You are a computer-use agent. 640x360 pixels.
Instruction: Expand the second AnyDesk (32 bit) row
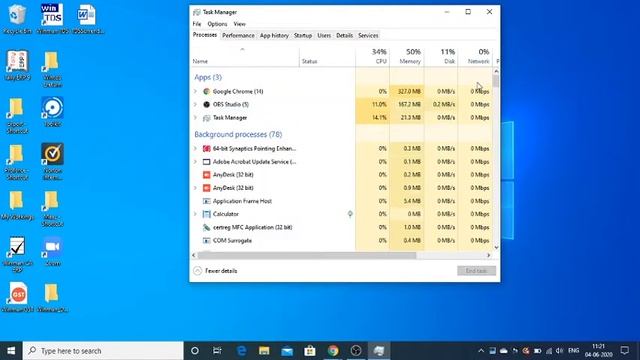point(195,188)
